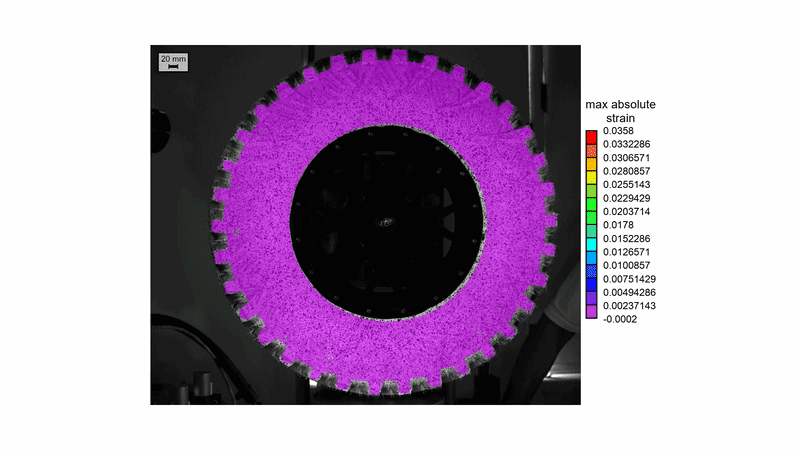Pick the solid red swatch atop the legend
The width and height of the screenshot is (800, 450).
(x=591, y=137)
